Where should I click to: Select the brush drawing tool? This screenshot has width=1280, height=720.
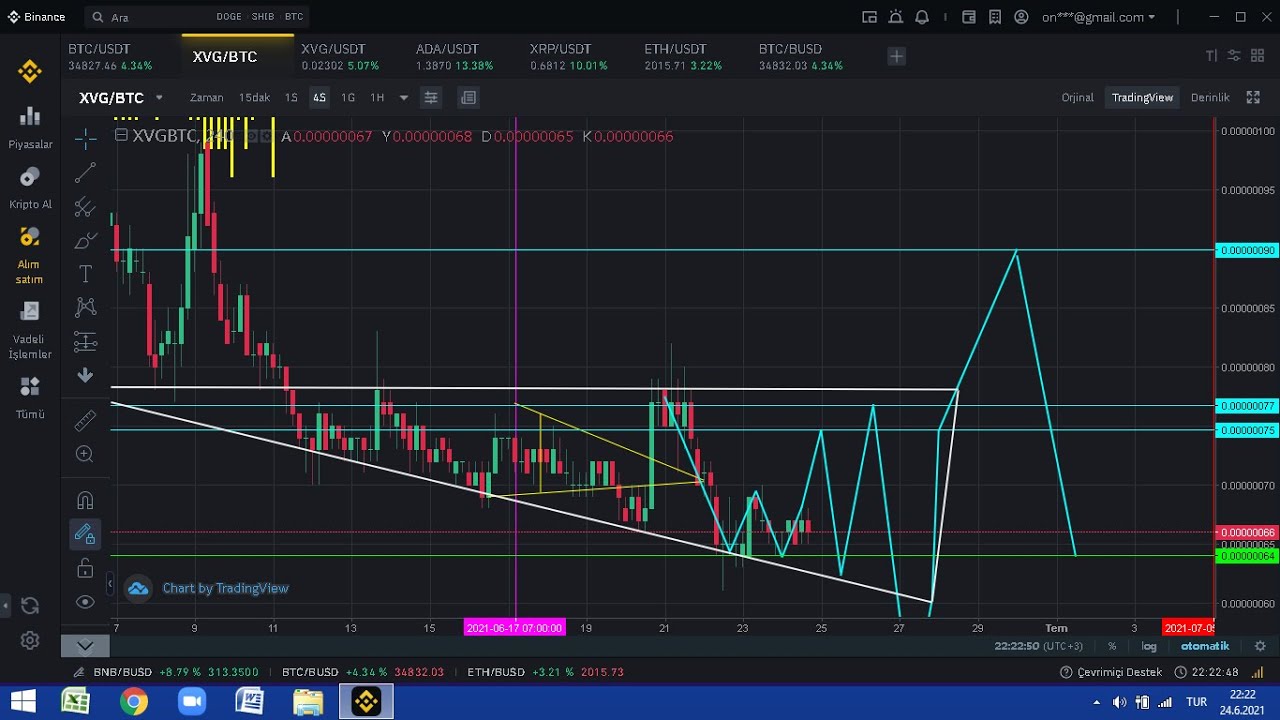[x=85, y=241]
